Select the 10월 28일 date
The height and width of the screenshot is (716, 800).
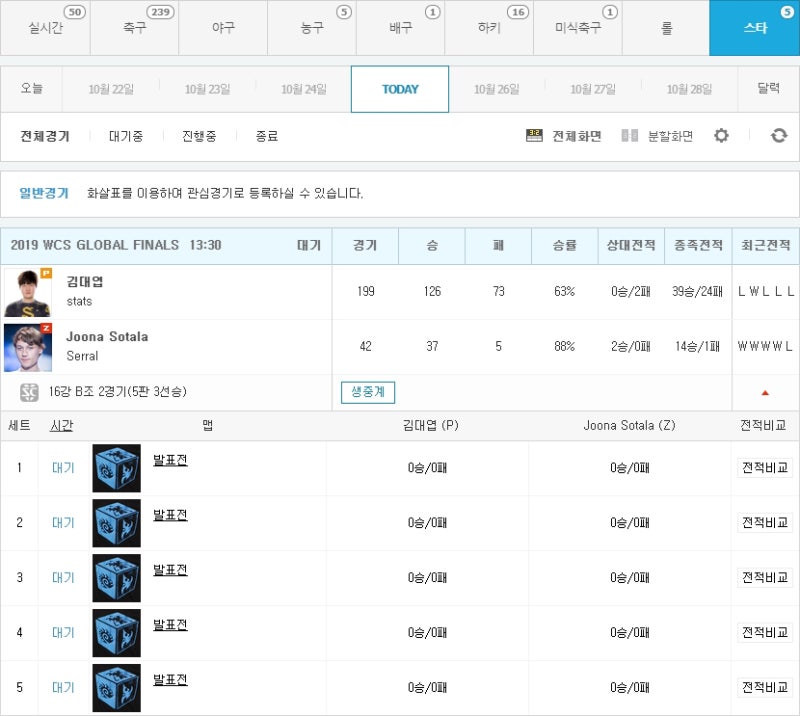point(690,89)
